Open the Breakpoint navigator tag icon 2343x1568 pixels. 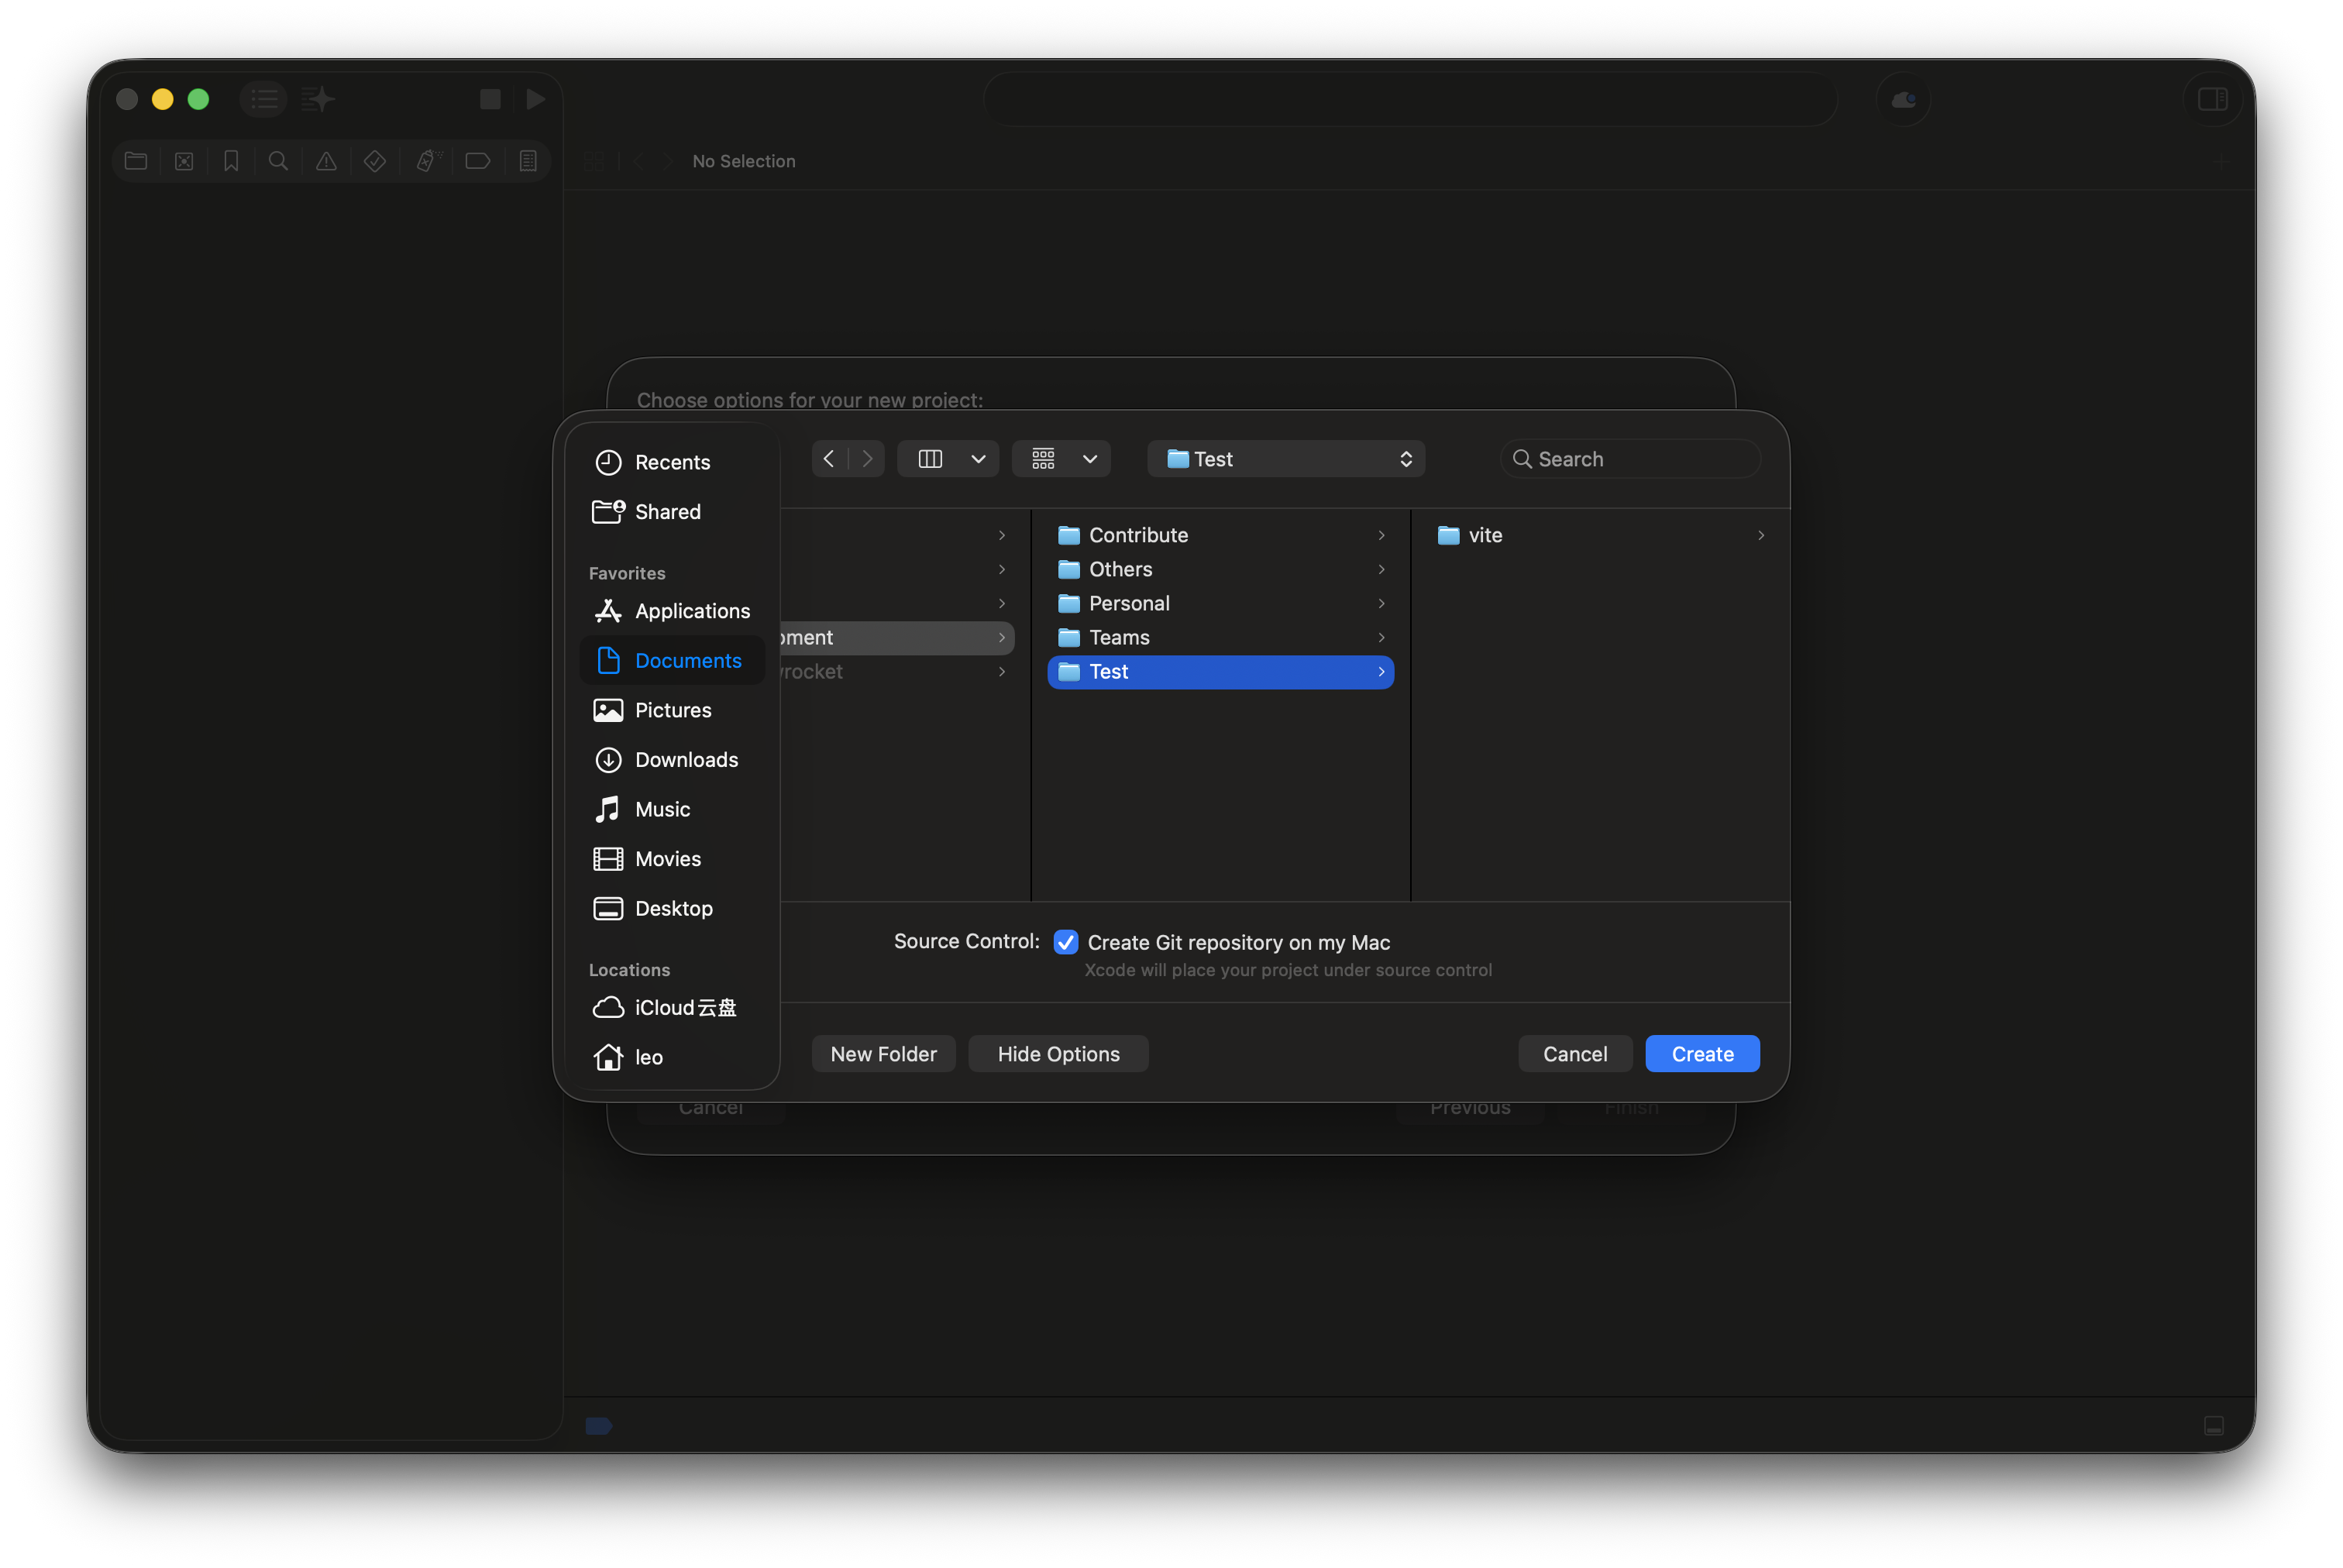click(x=478, y=161)
